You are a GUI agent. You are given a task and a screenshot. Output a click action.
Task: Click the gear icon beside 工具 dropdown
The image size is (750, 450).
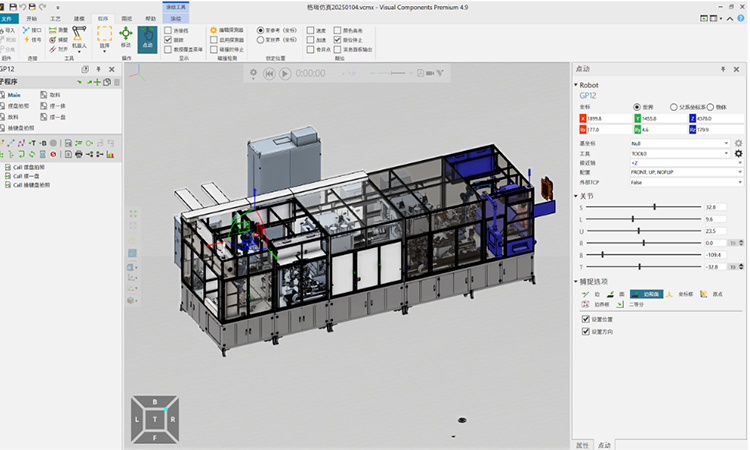pyautogui.click(x=738, y=153)
